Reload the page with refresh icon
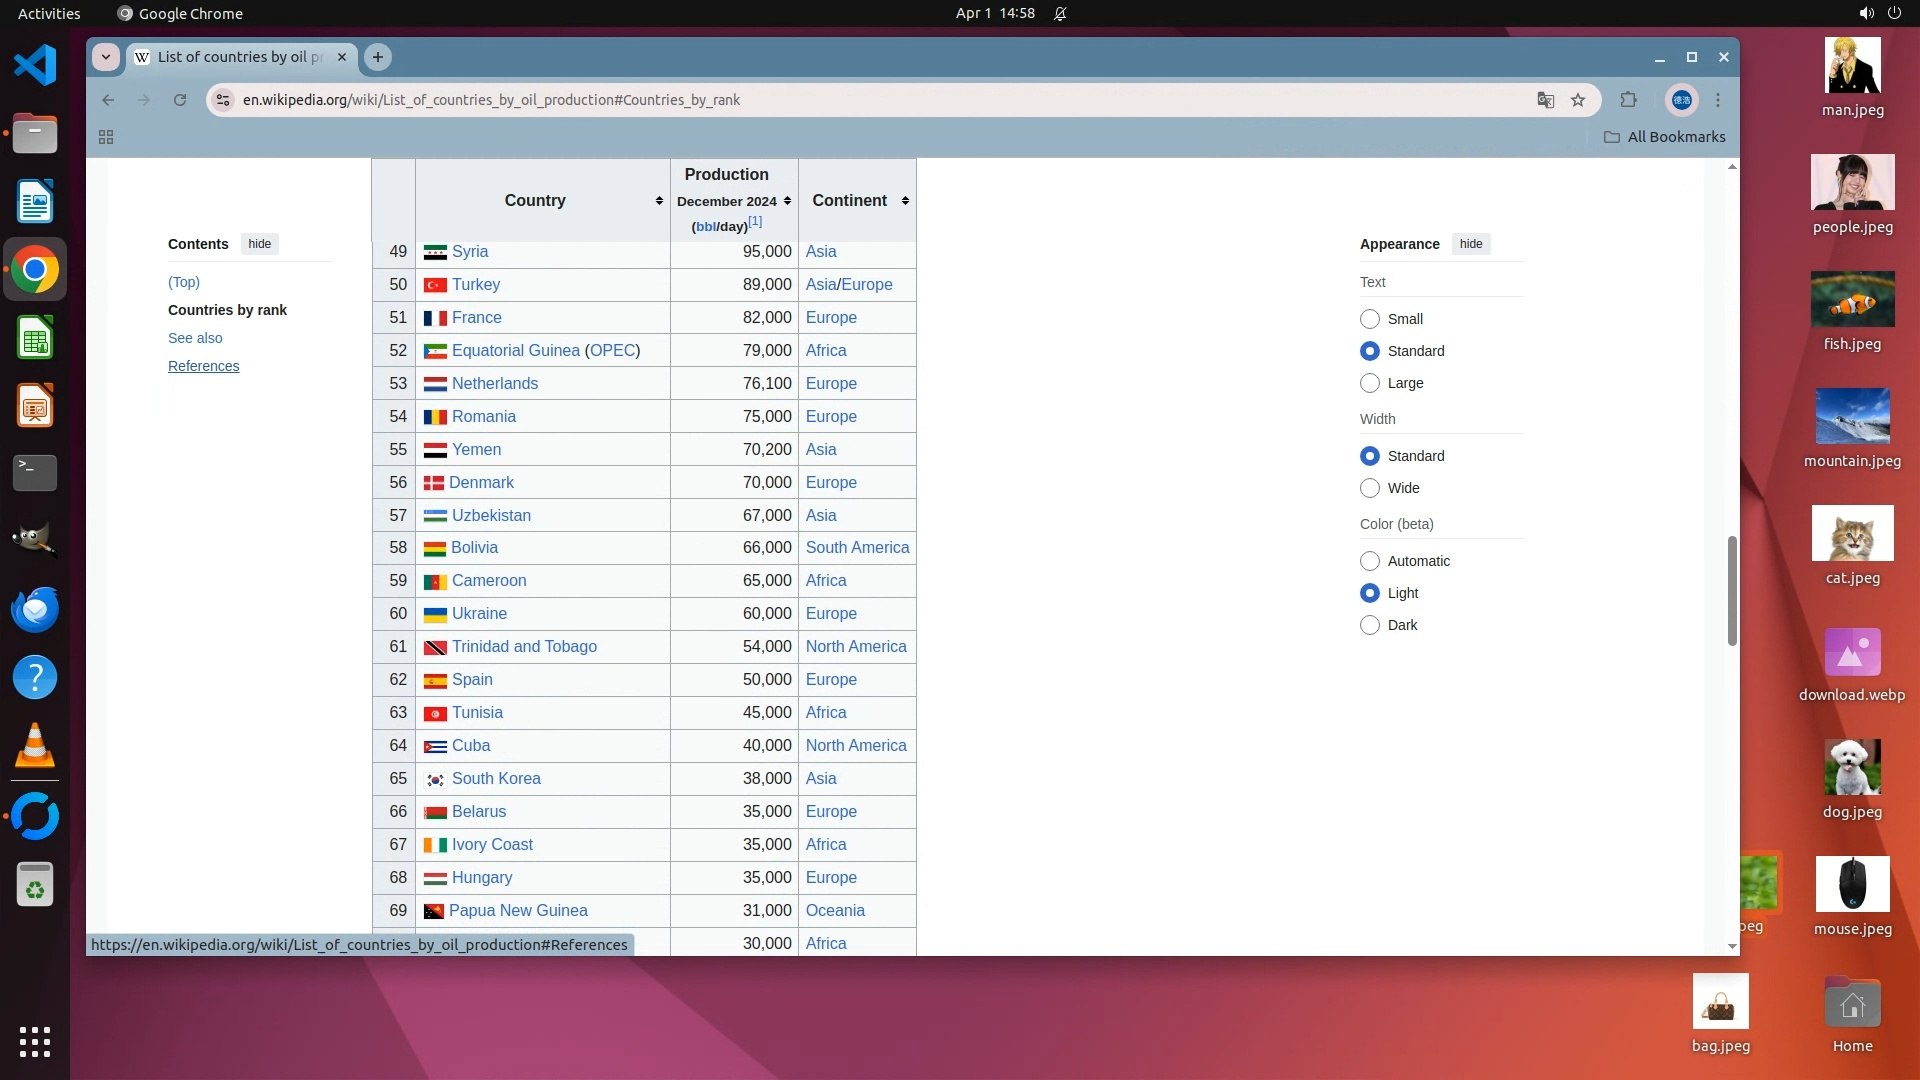Viewport: 1920px width, 1080px height. tap(180, 100)
